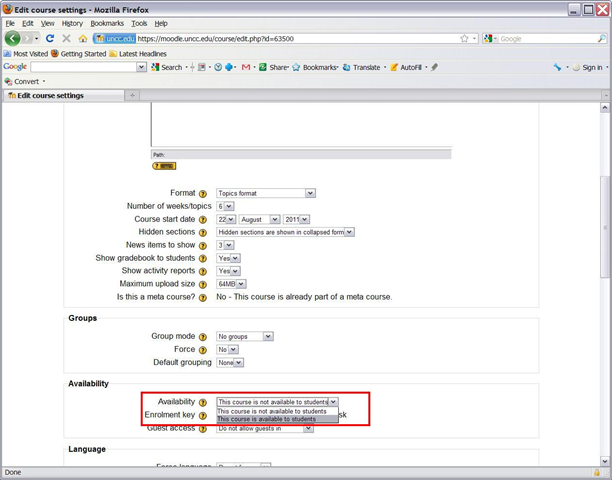Choose 'This course is available to students'

pos(266,419)
